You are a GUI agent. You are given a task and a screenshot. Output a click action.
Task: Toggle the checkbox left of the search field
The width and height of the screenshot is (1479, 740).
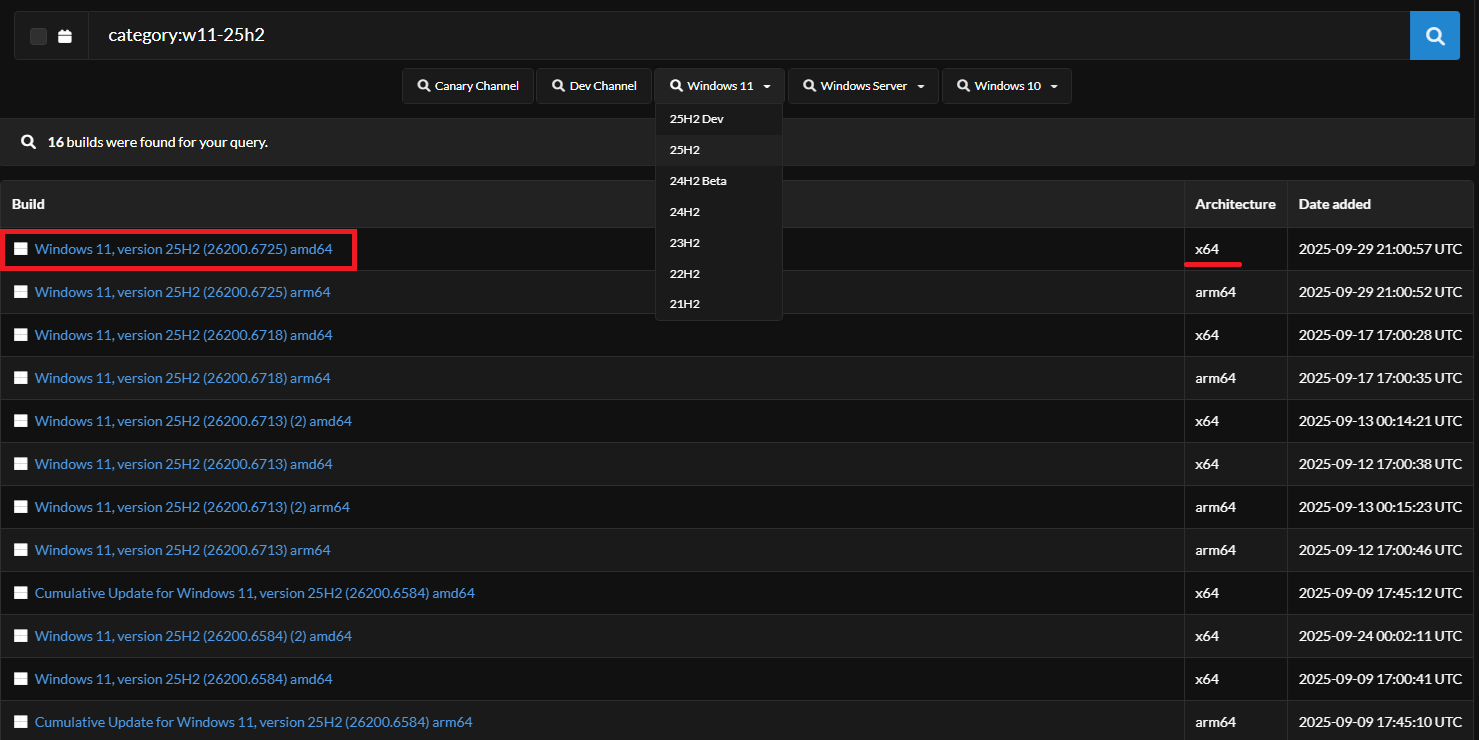coord(38,36)
